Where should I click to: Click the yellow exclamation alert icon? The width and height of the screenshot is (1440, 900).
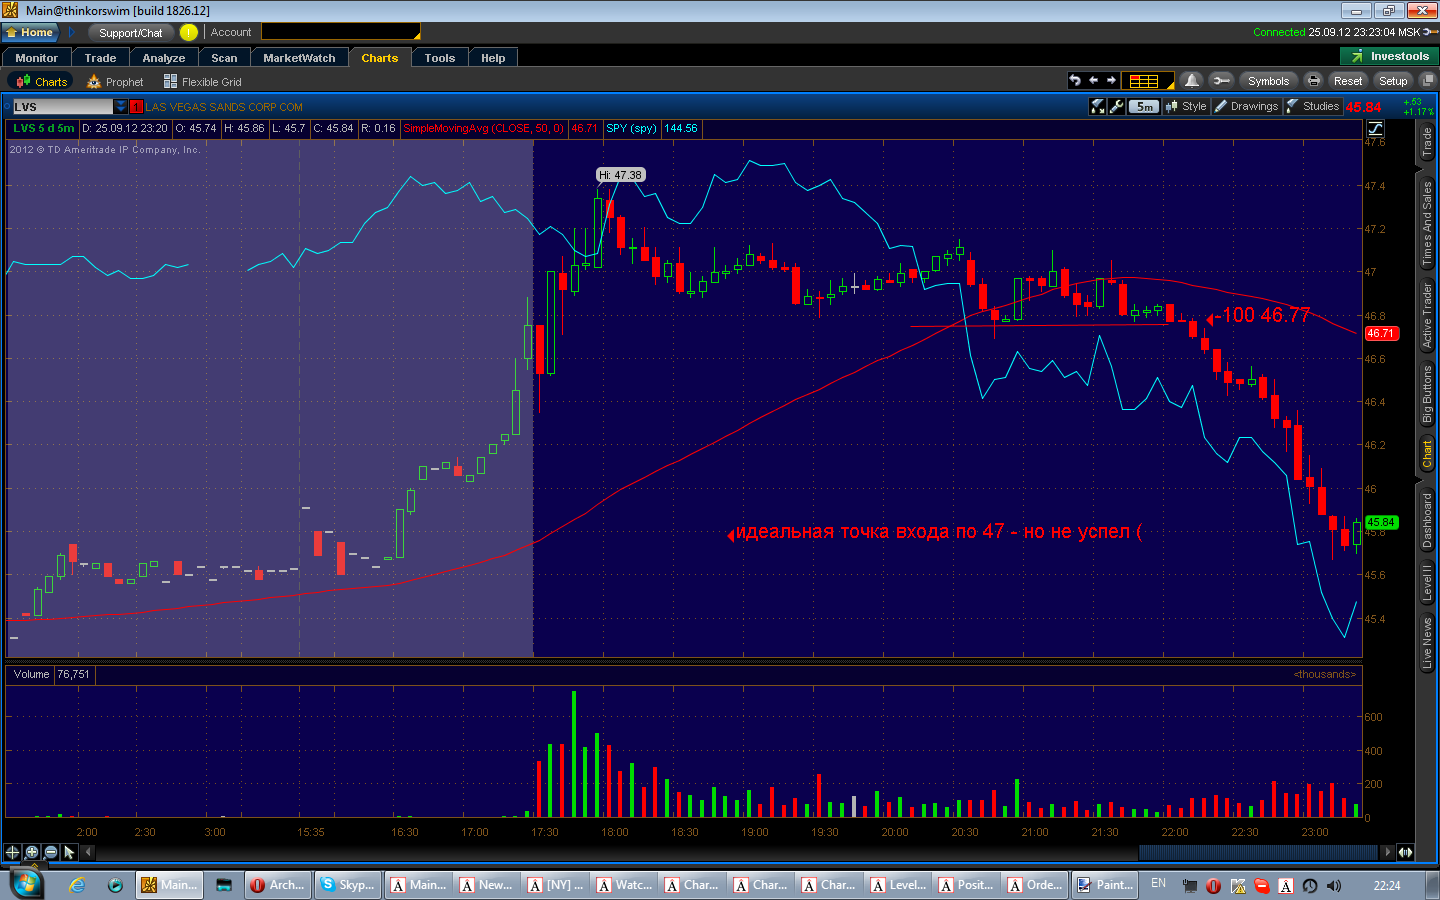tap(188, 32)
